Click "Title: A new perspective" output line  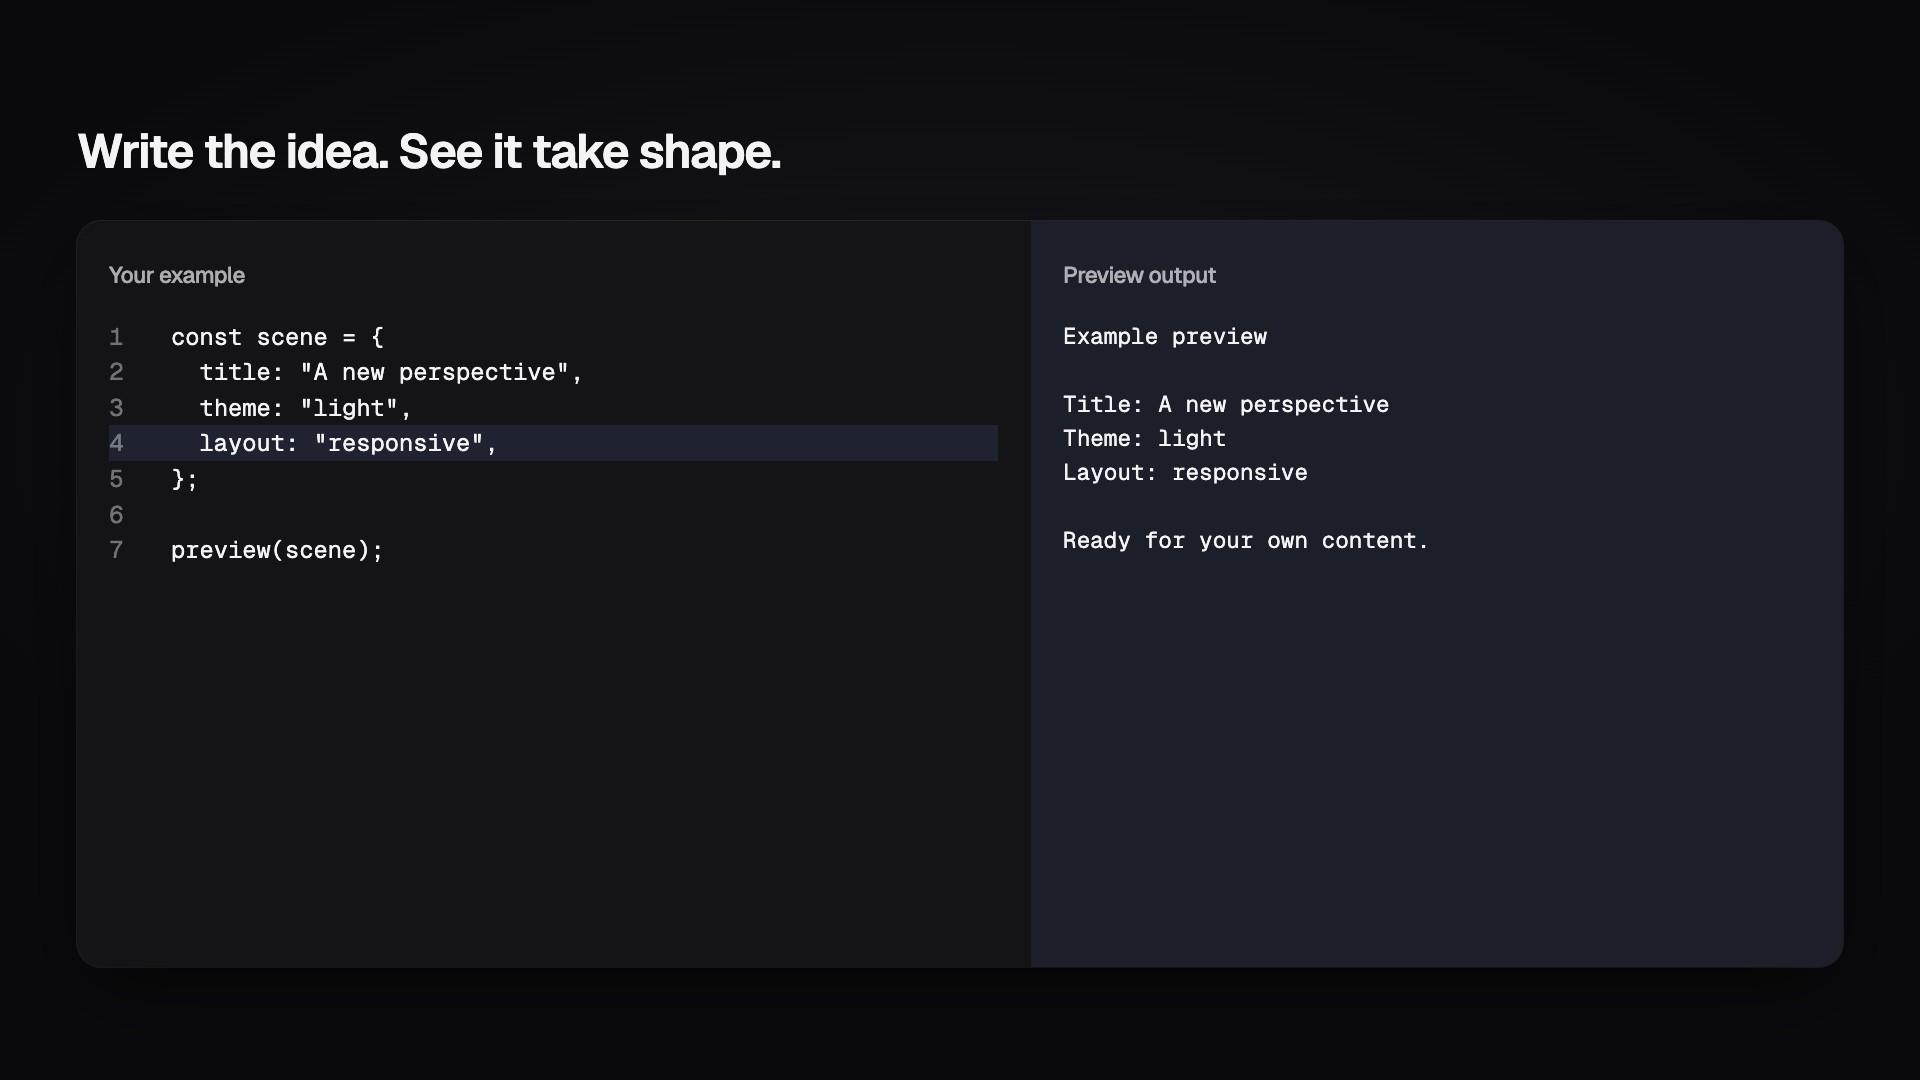tap(1226, 405)
